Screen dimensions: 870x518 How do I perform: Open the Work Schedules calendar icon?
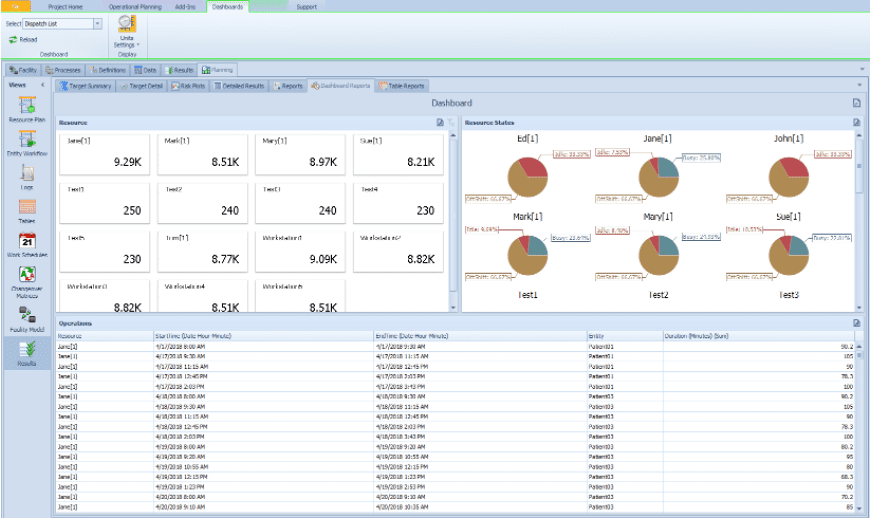pos(27,243)
